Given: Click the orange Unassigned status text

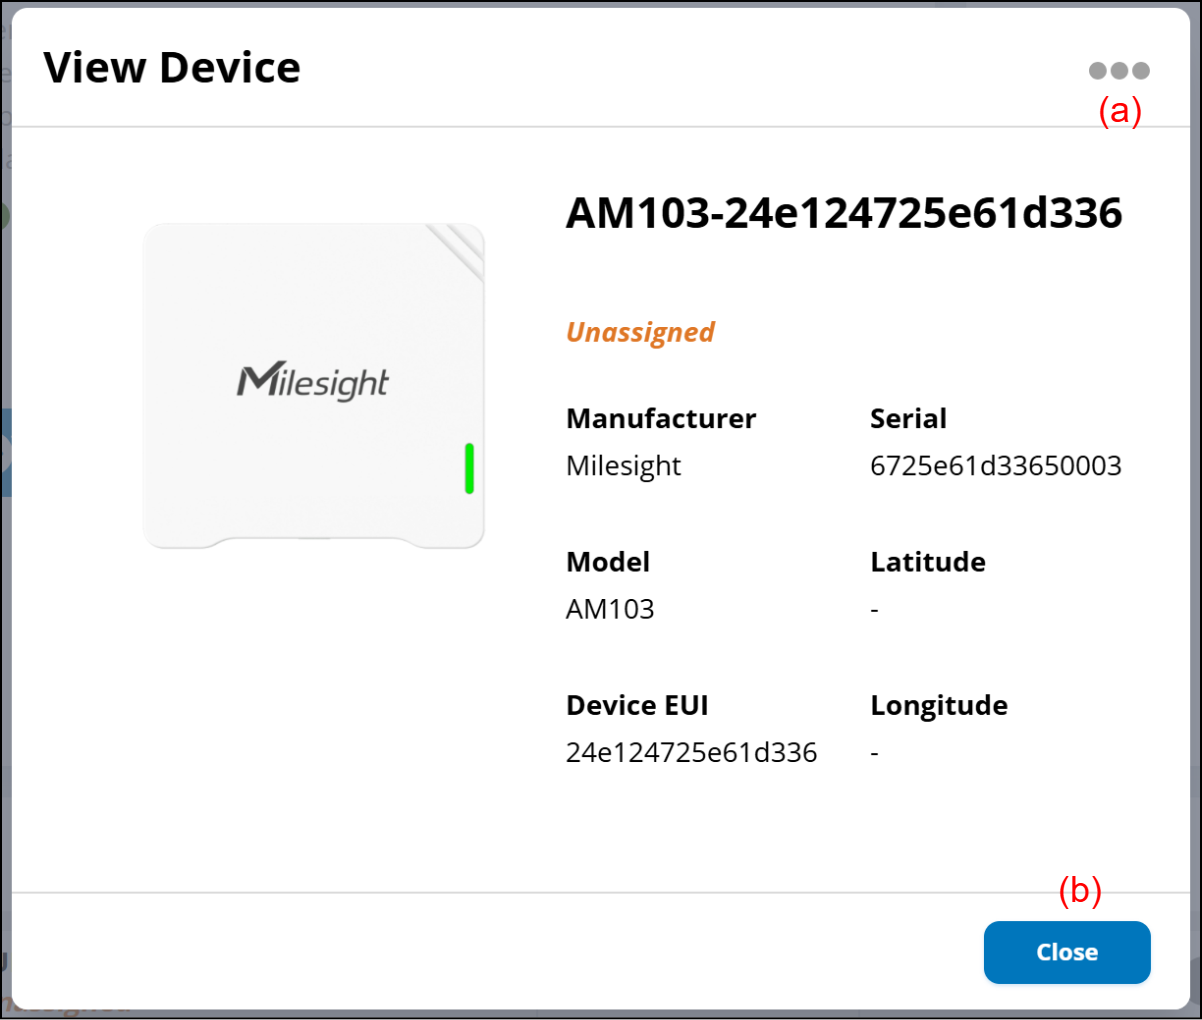Looking at the screenshot, I should pos(640,332).
